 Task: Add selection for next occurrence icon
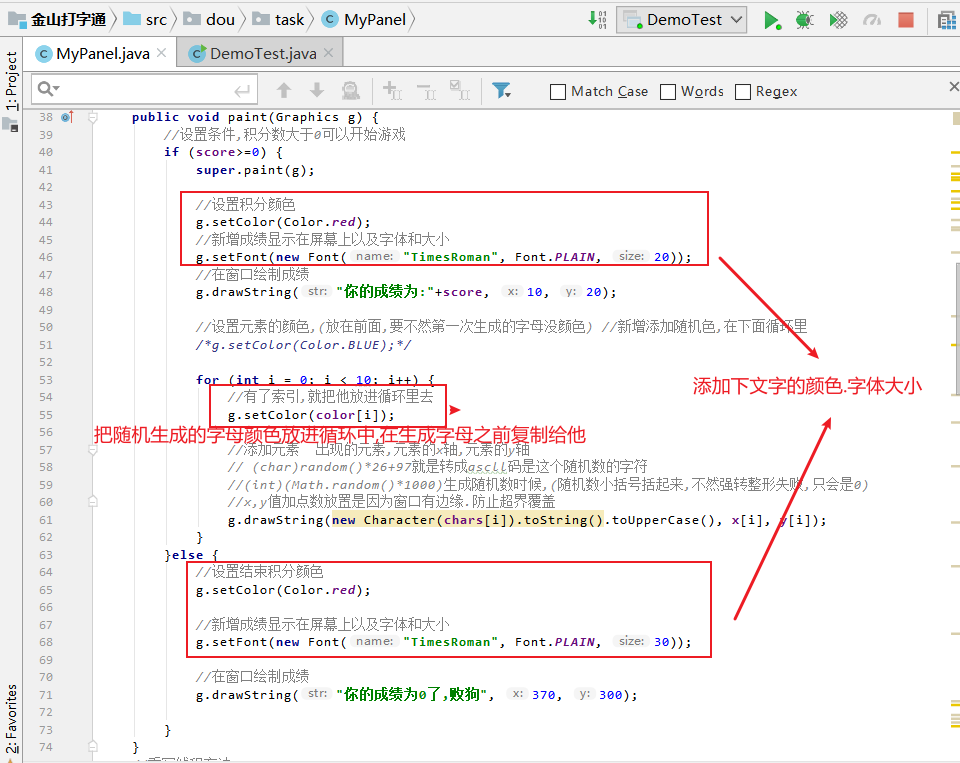point(392,91)
